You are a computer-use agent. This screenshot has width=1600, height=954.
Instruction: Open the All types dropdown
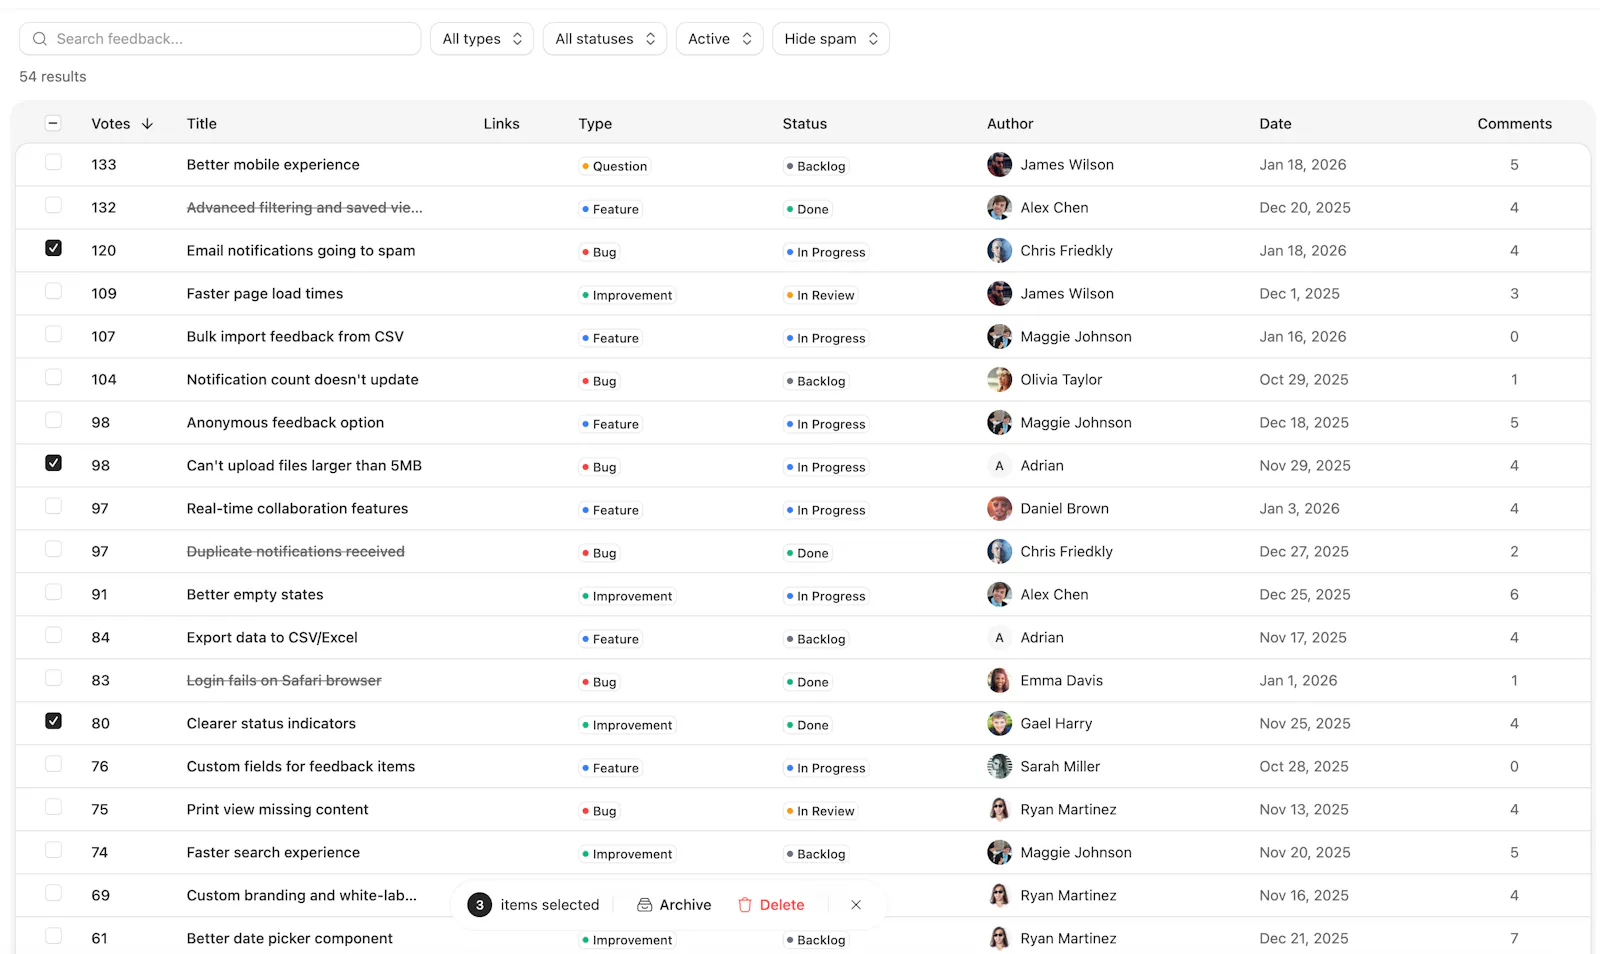482,39
